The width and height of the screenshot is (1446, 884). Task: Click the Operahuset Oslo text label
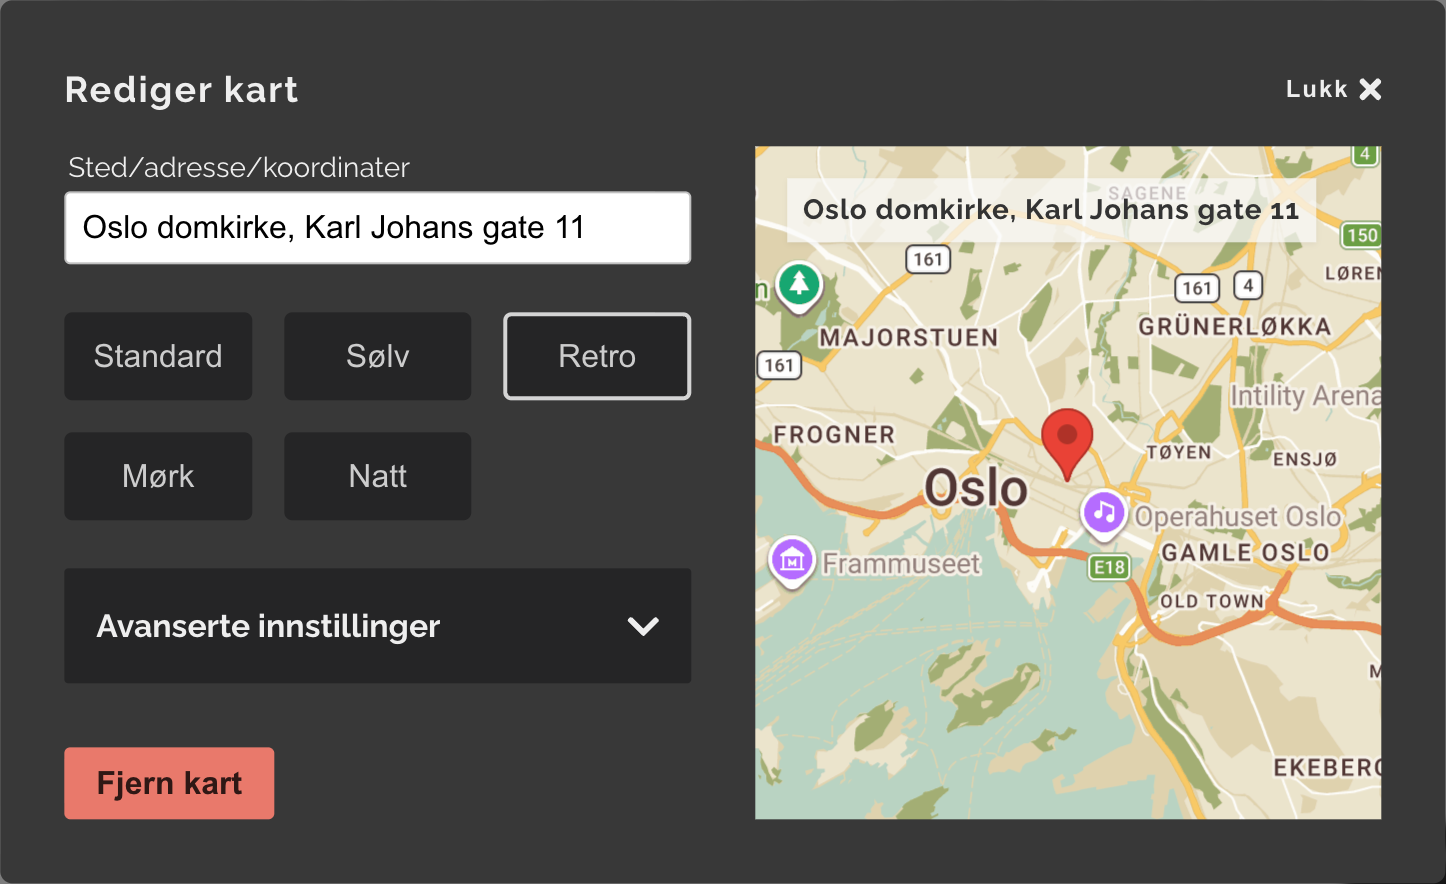coord(1237,517)
